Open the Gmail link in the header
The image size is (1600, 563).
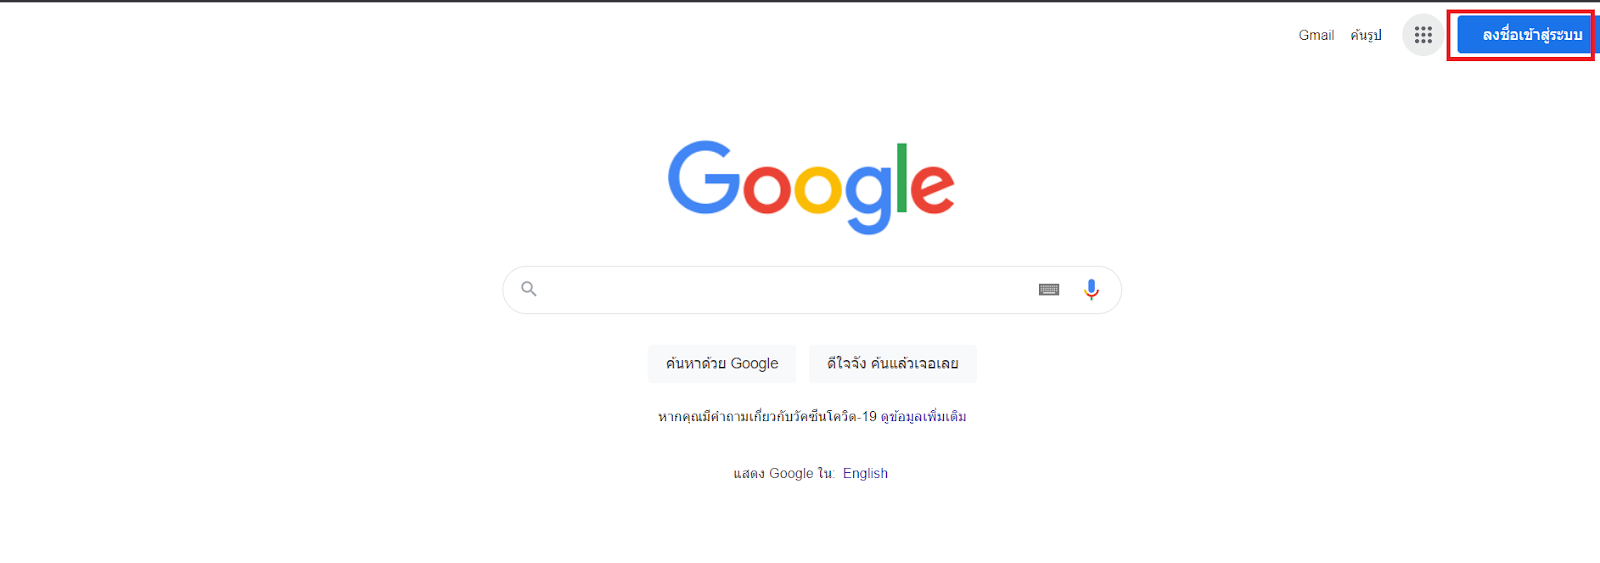(1316, 35)
